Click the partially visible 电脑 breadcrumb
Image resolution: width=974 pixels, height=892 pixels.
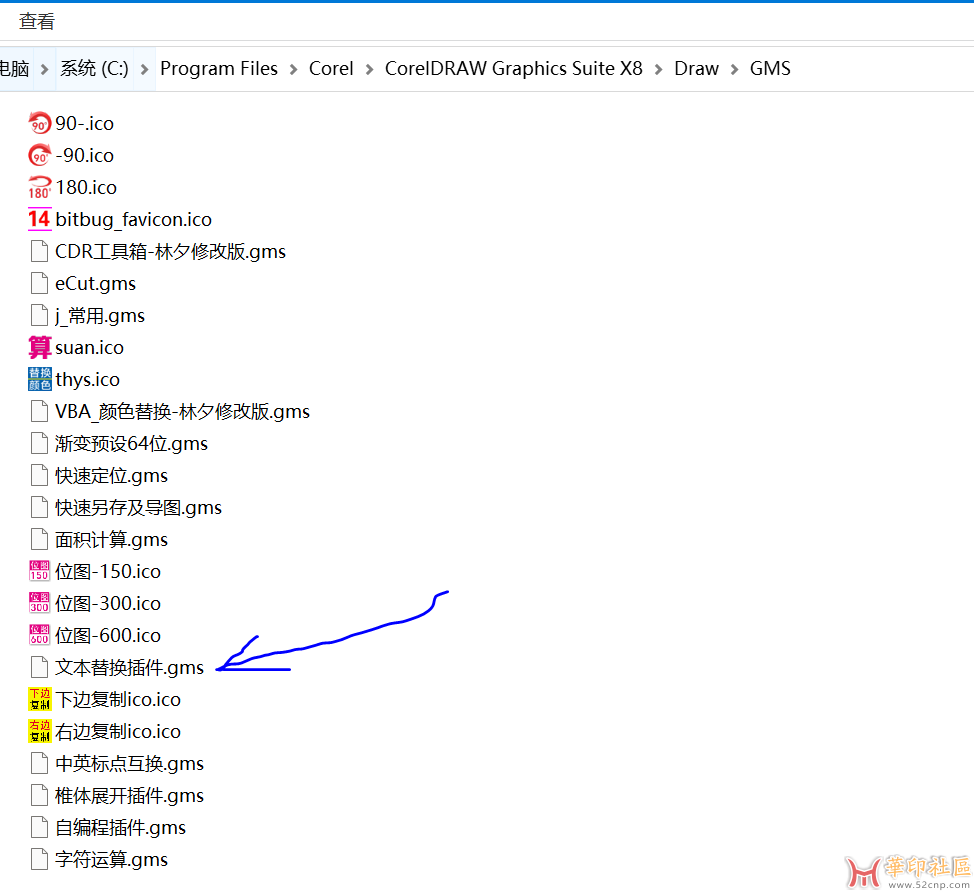click(x=15, y=68)
